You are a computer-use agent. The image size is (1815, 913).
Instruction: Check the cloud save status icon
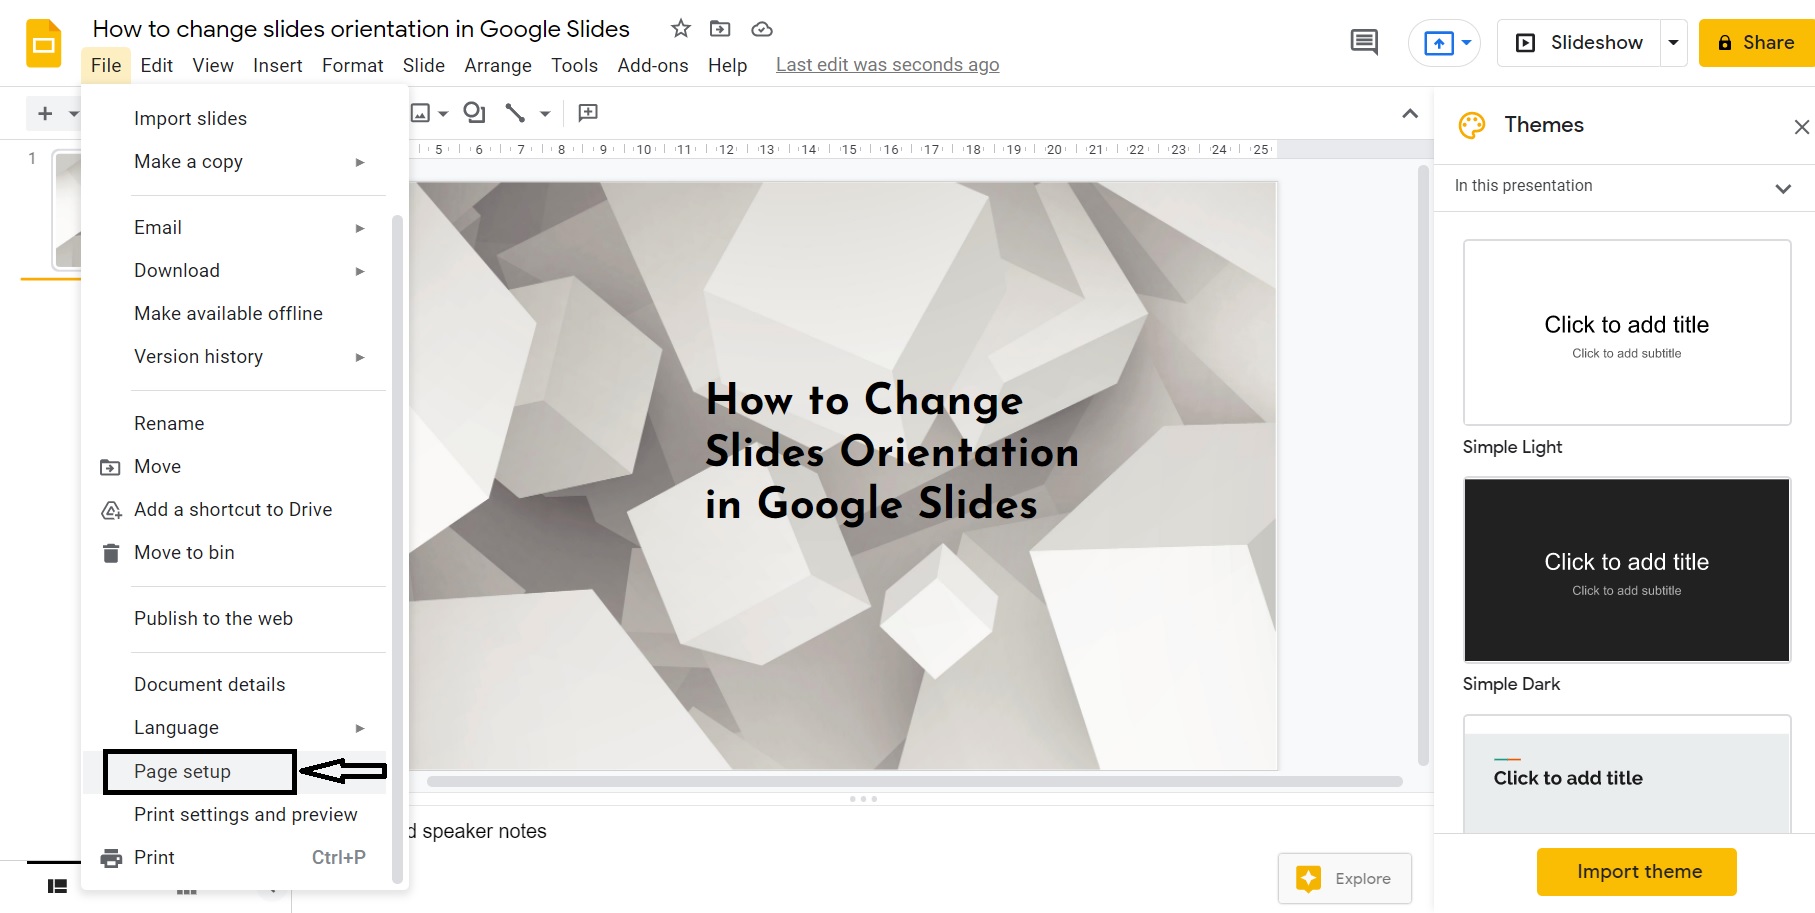pyautogui.click(x=762, y=29)
